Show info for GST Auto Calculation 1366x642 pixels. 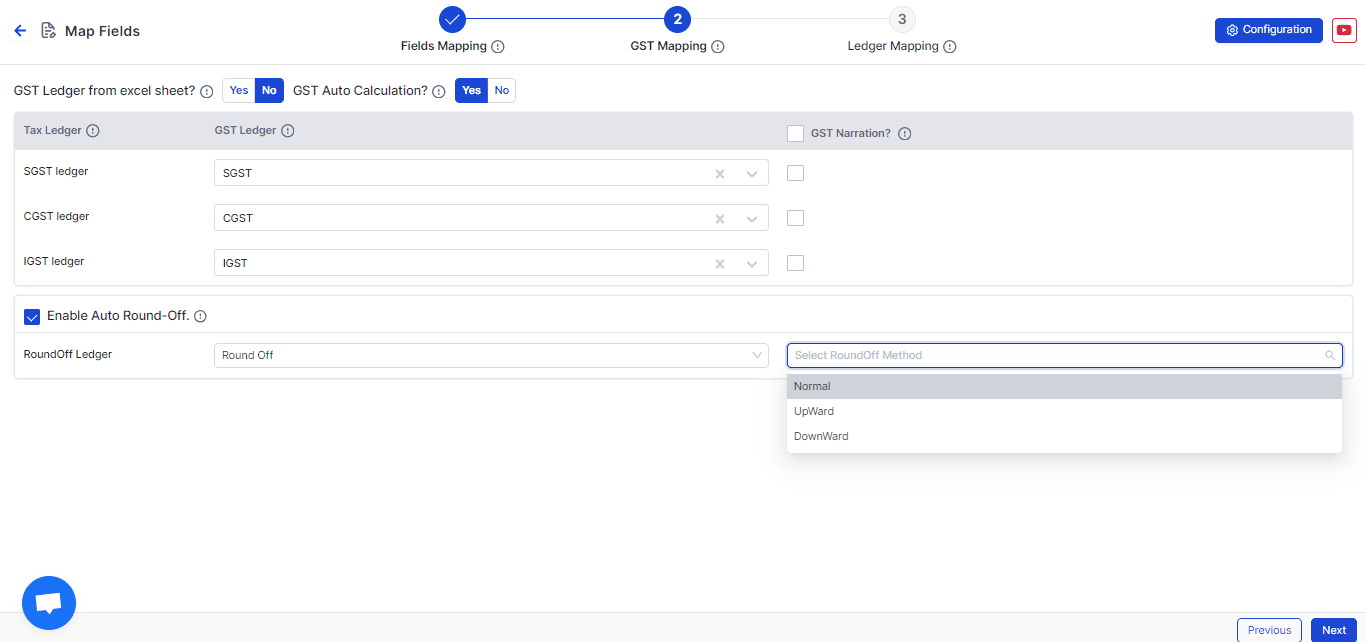point(439,91)
